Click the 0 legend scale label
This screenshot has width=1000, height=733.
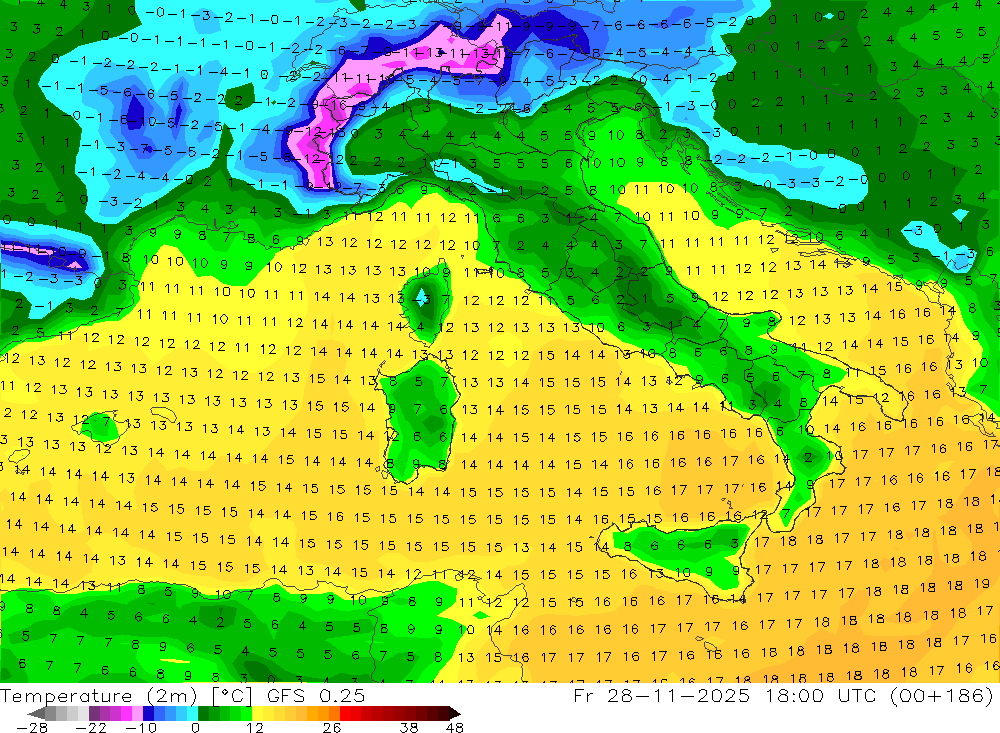point(195,727)
